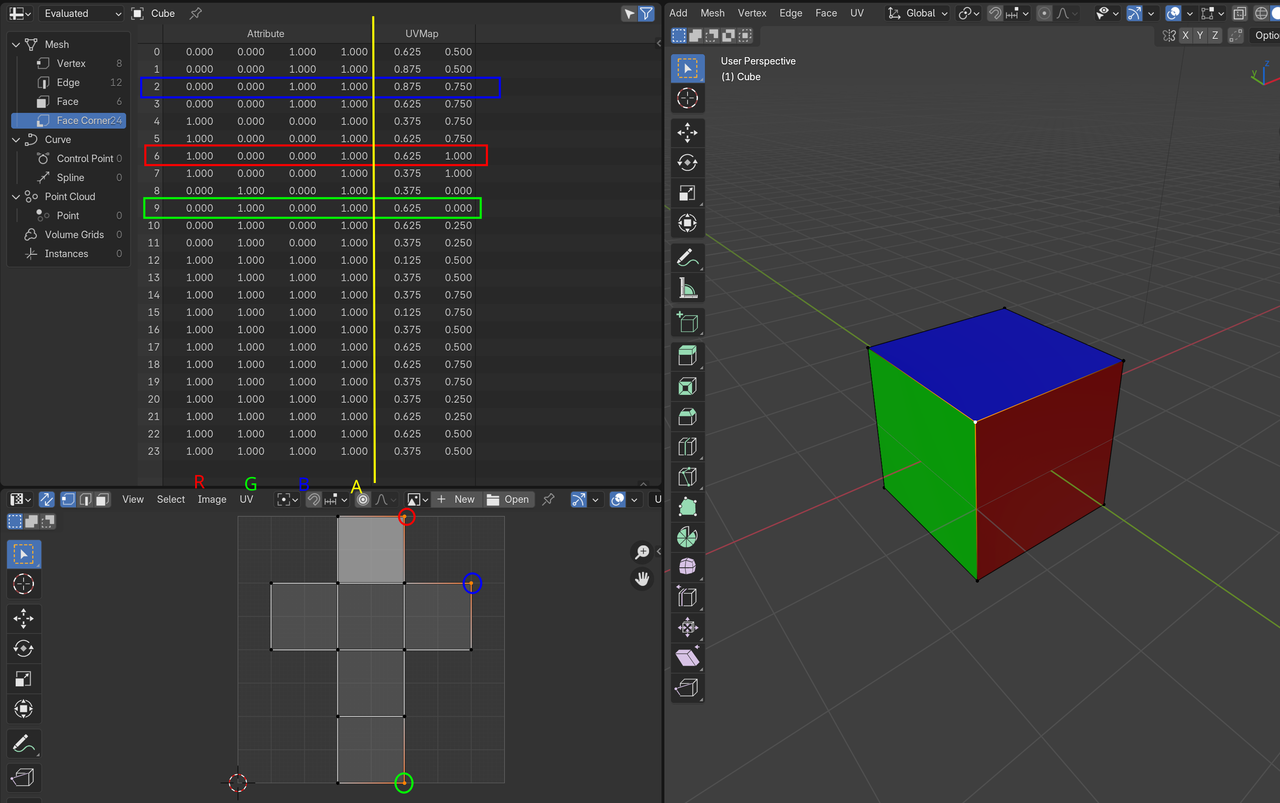Select the Rip Region tool

688,688
